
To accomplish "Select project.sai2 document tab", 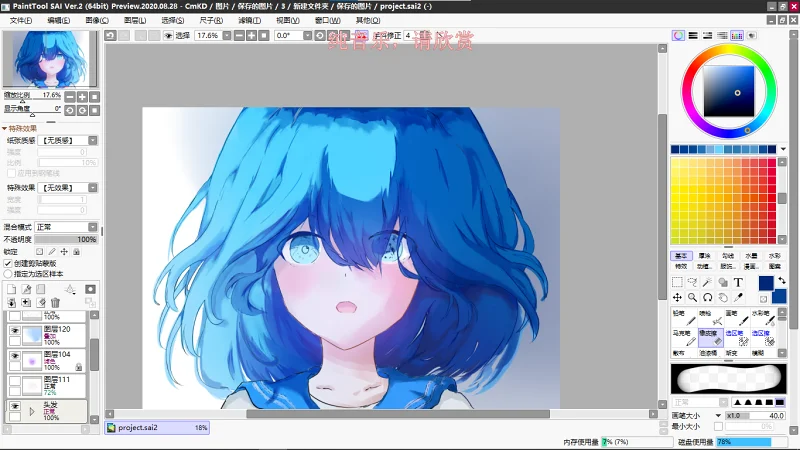I will pos(157,428).
